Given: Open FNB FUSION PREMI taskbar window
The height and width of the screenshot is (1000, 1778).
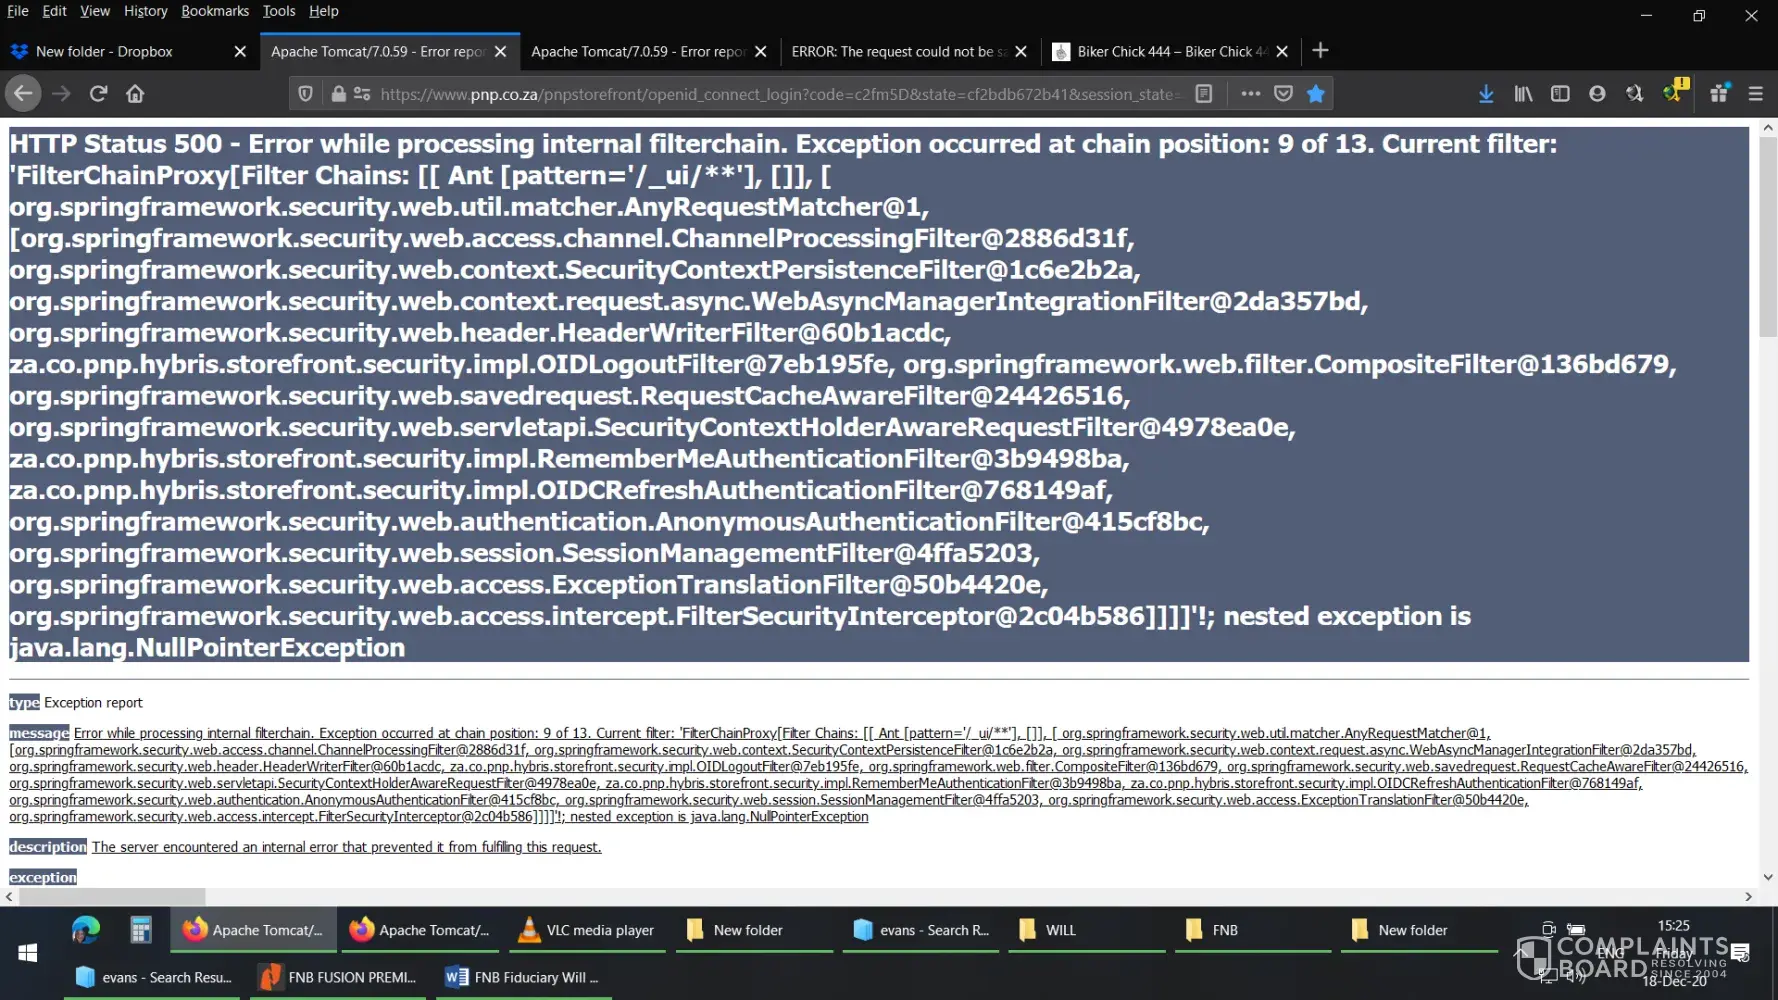Looking at the screenshot, I should coord(339,977).
